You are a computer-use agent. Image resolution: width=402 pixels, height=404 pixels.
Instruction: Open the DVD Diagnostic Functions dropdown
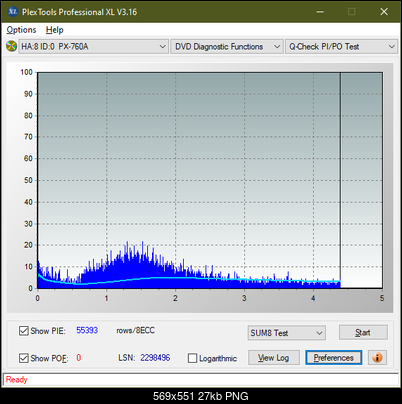[227, 47]
